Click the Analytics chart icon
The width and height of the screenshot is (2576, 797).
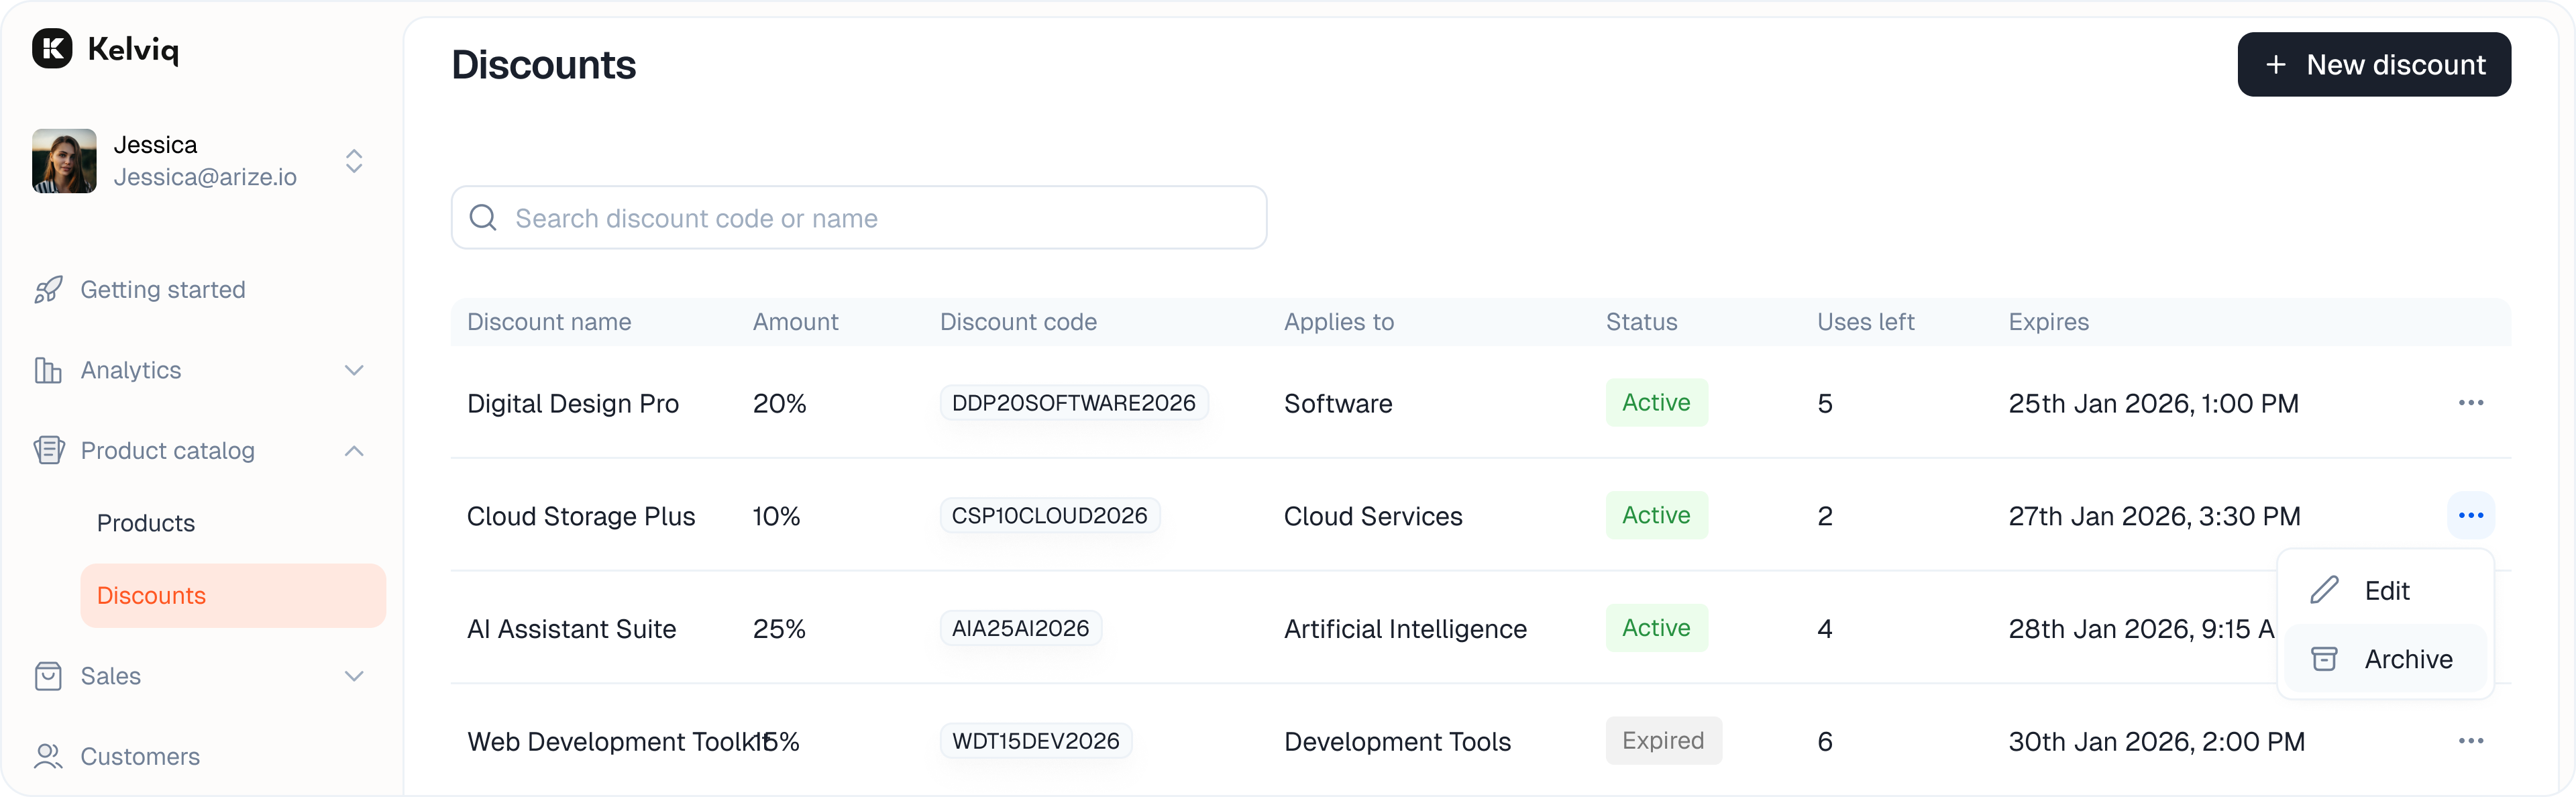pos(48,370)
